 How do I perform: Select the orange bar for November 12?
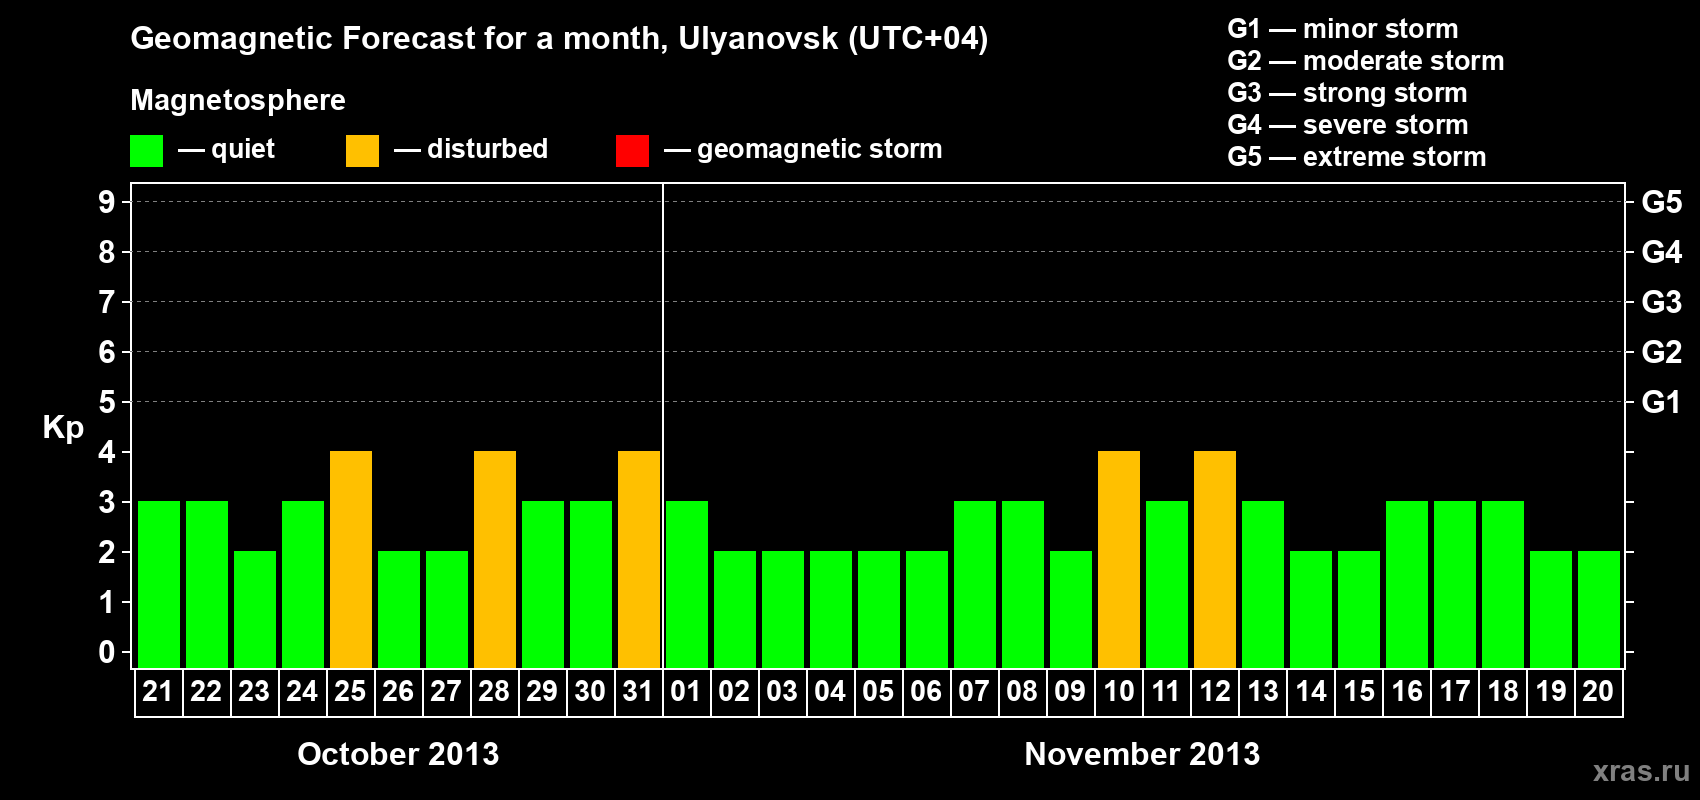1215,560
